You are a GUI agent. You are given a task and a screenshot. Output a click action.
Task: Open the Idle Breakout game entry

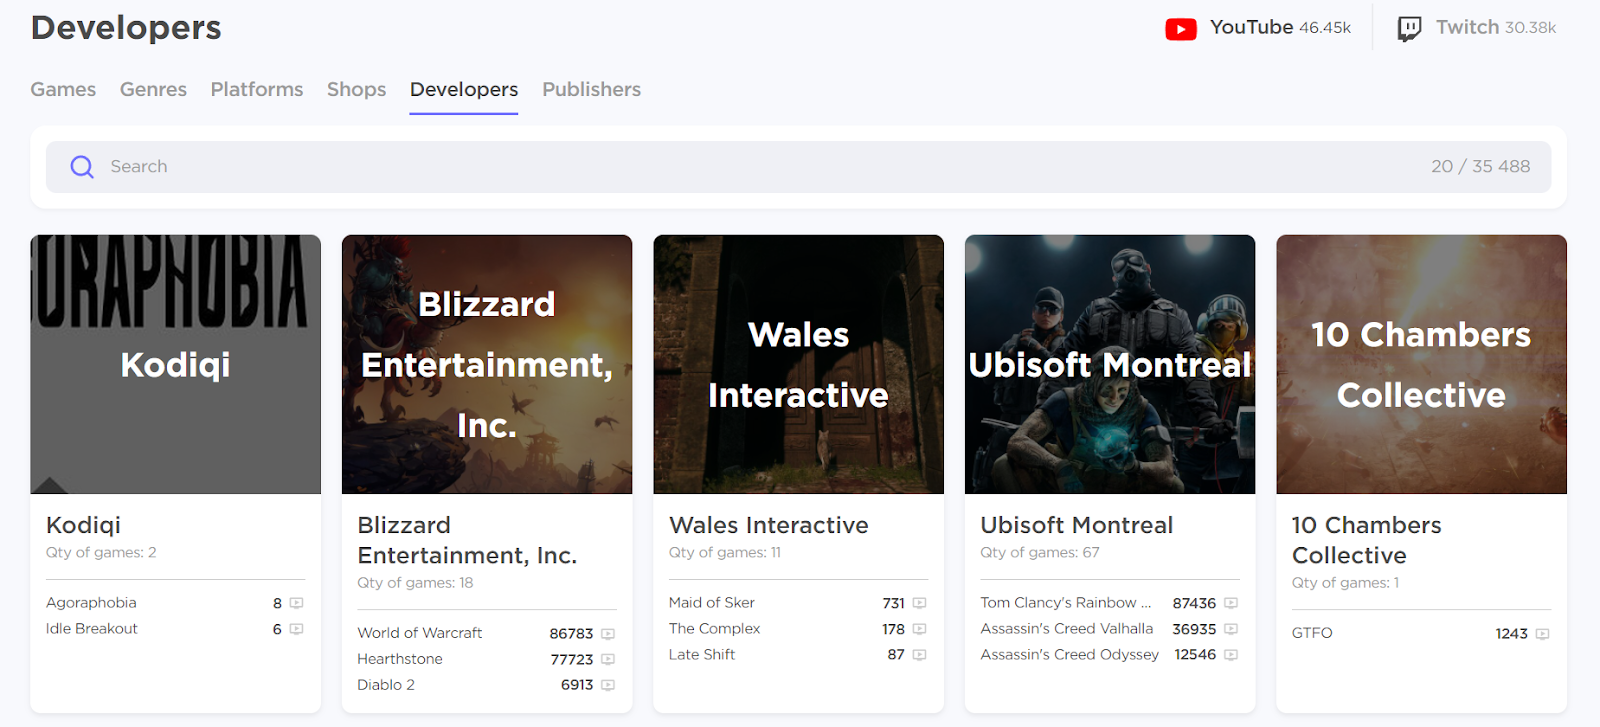click(x=92, y=629)
